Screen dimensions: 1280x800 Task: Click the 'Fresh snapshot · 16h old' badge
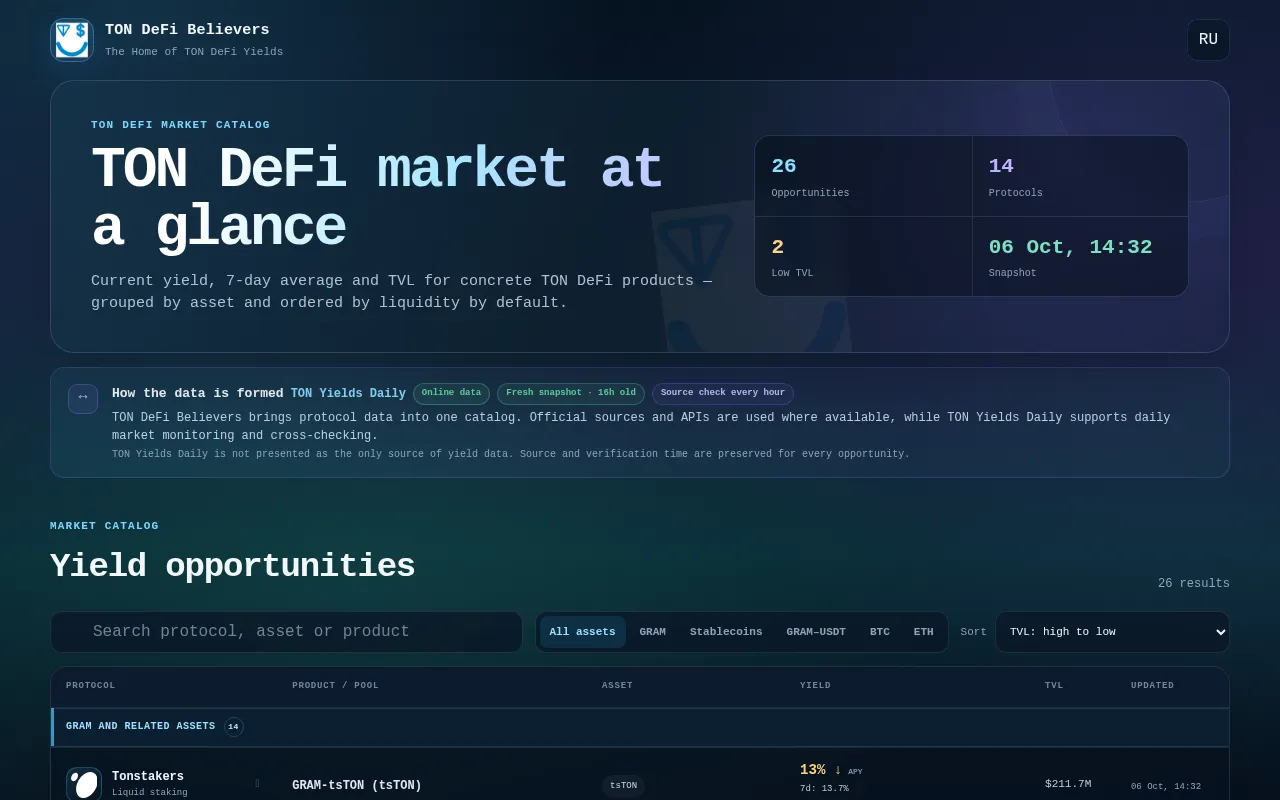571,394
